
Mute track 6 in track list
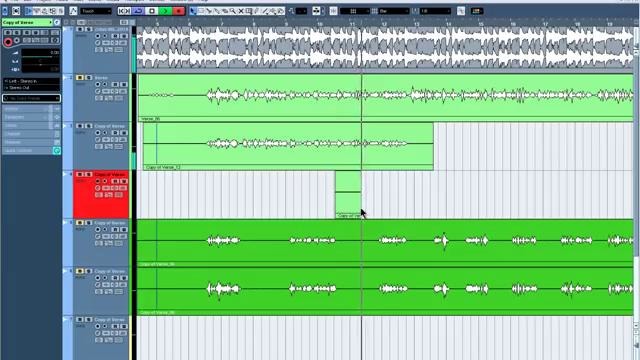coord(80,271)
